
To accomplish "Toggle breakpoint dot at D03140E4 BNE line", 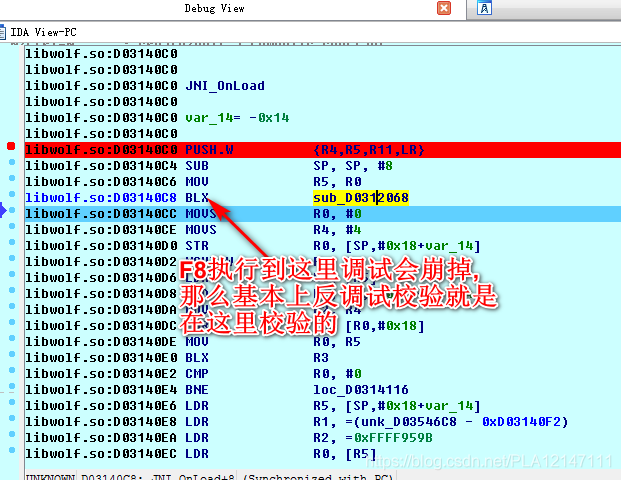I will pyautogui.click(x=12, y=386).
